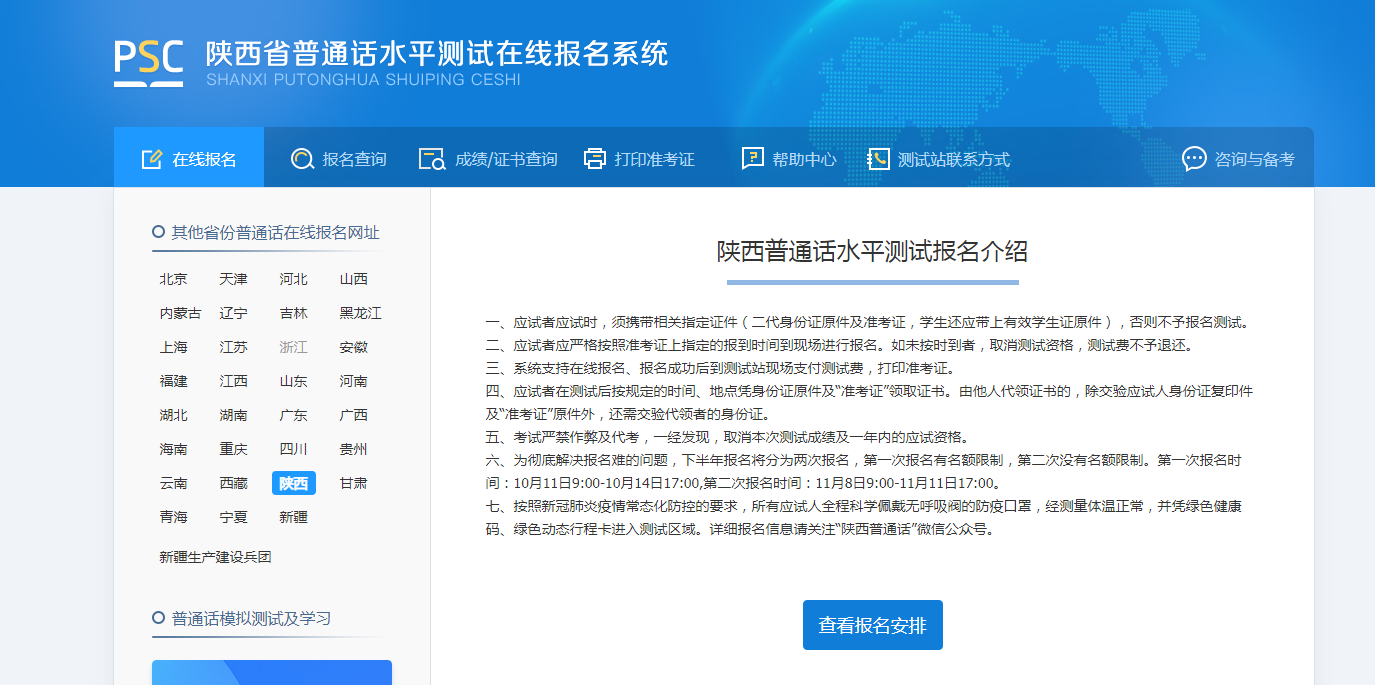This screenshot has height=685, width=1375.
Task: Choose the 四川 province link
Action: 293,449
